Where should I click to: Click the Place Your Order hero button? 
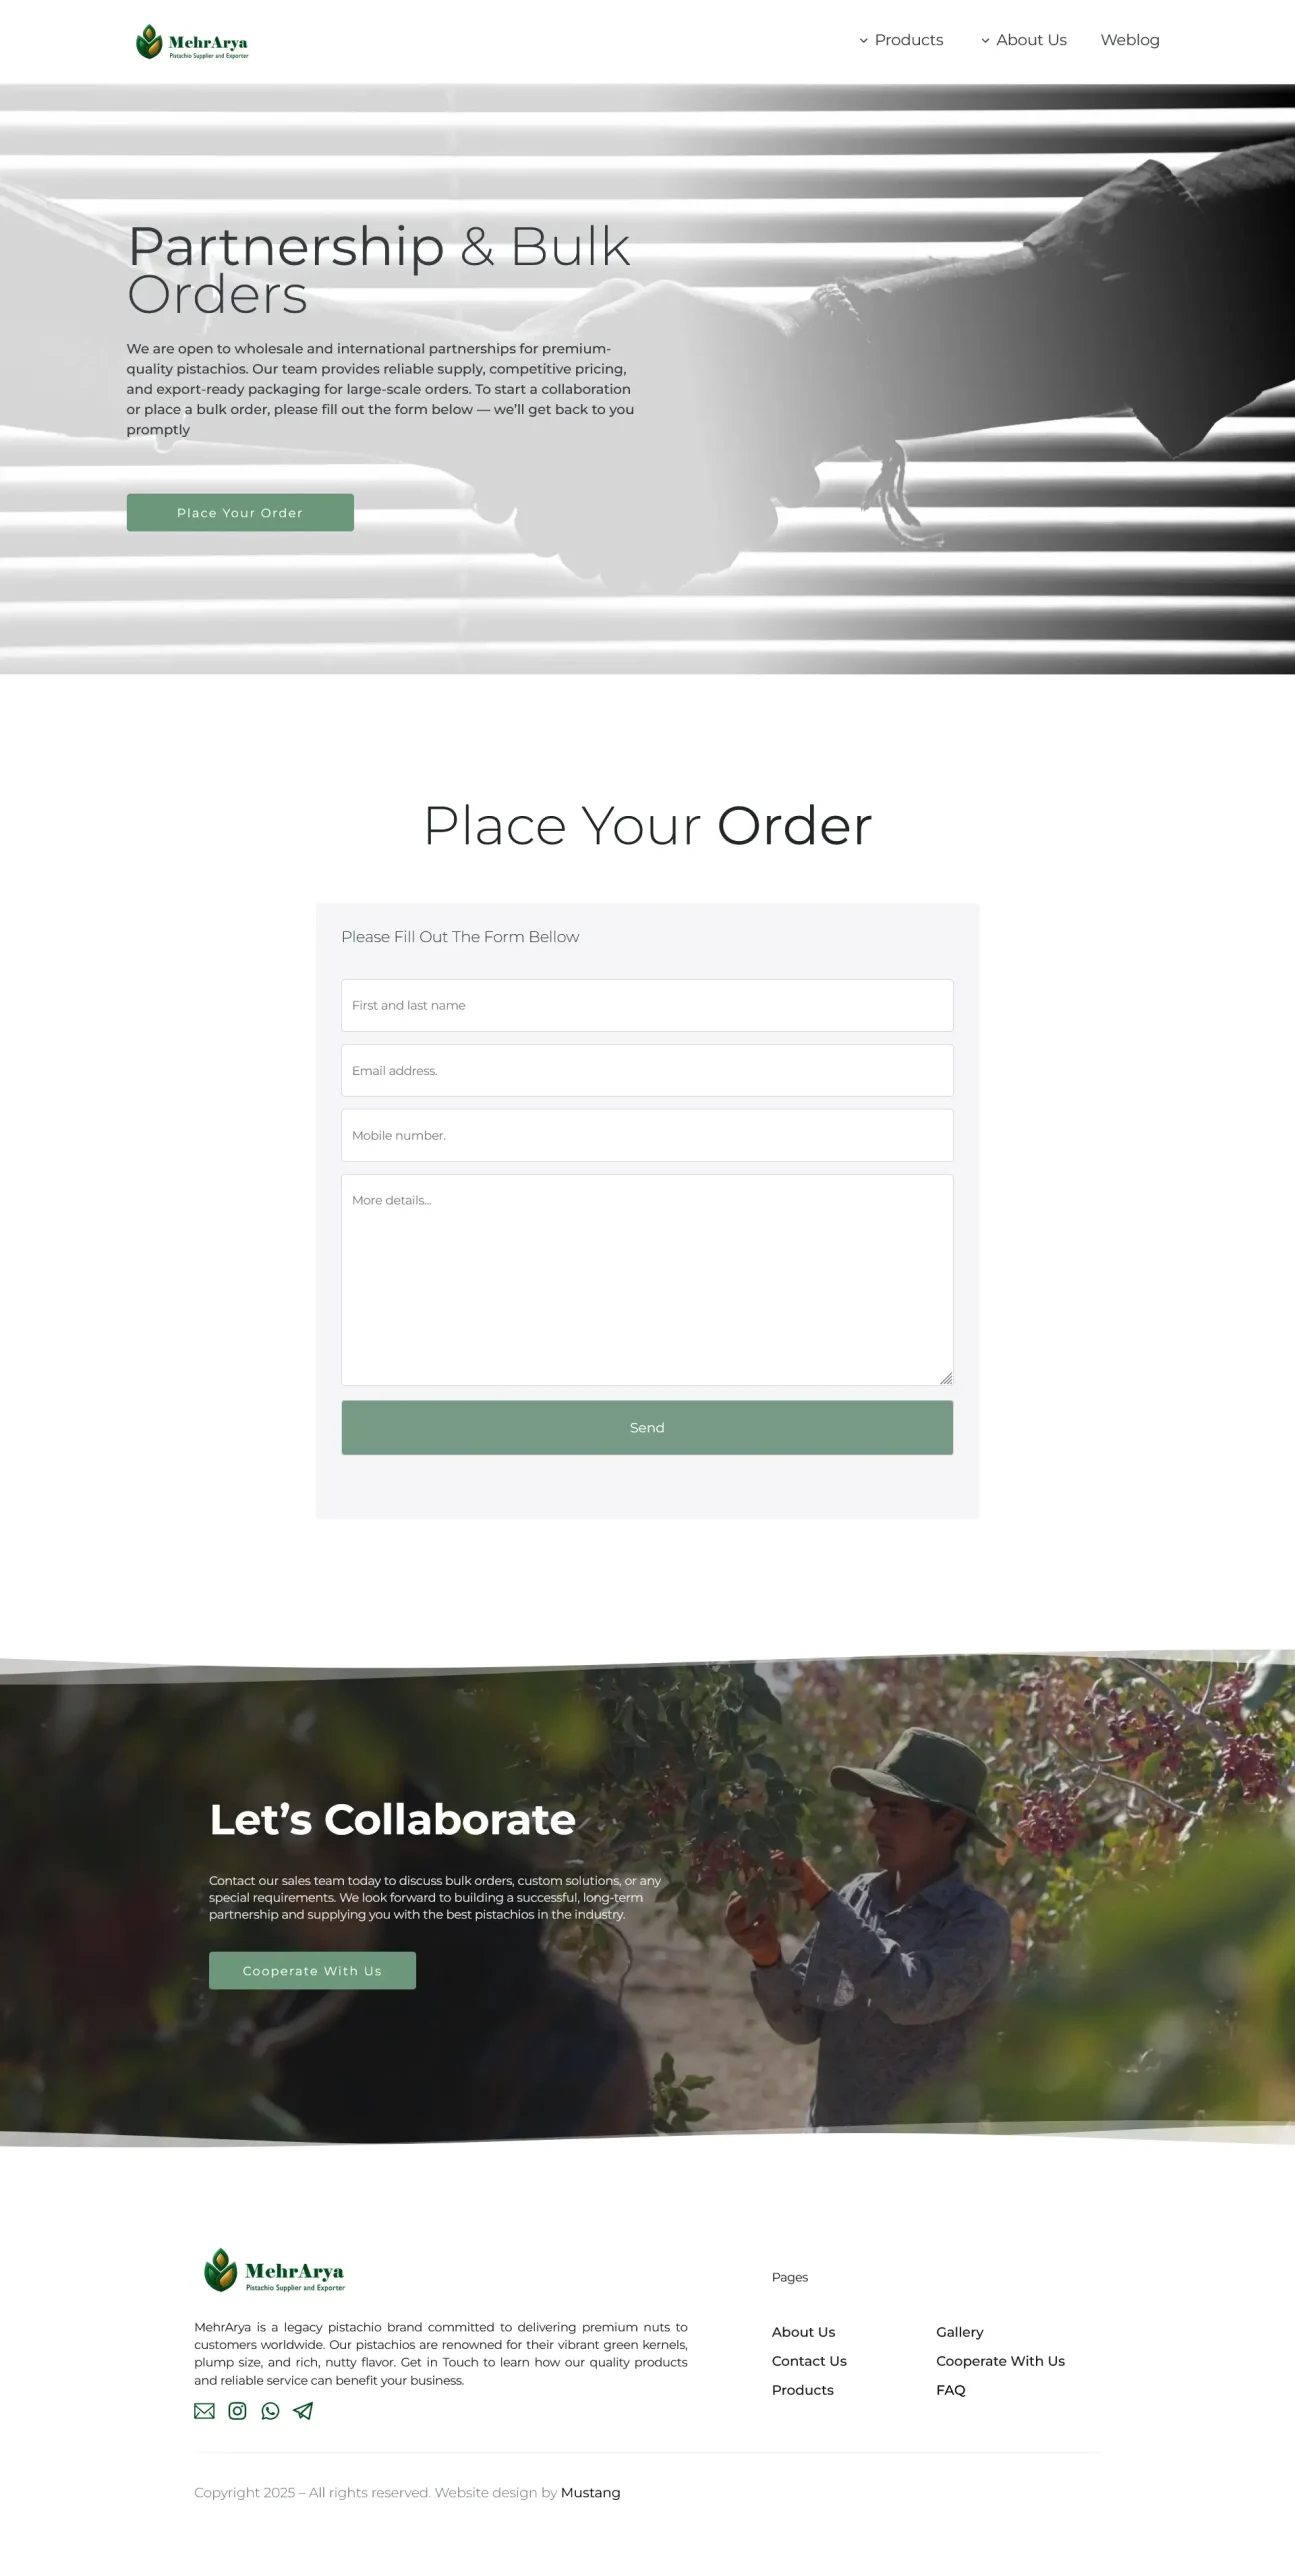click(240, 513)
